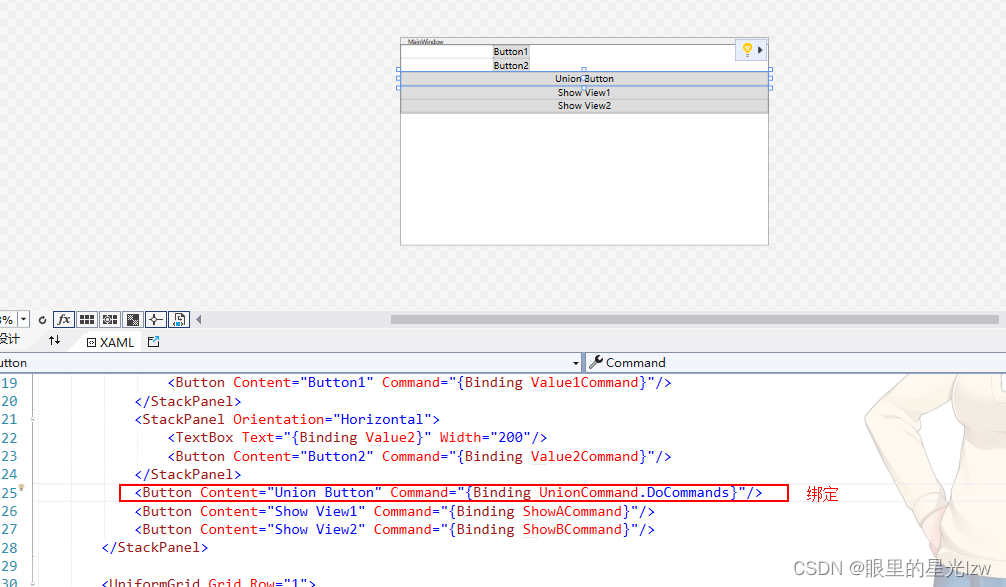Click Value1Command binding on line 19
Image resolution: width=1006 pixels, height=587 pixels.
(584, 383)
